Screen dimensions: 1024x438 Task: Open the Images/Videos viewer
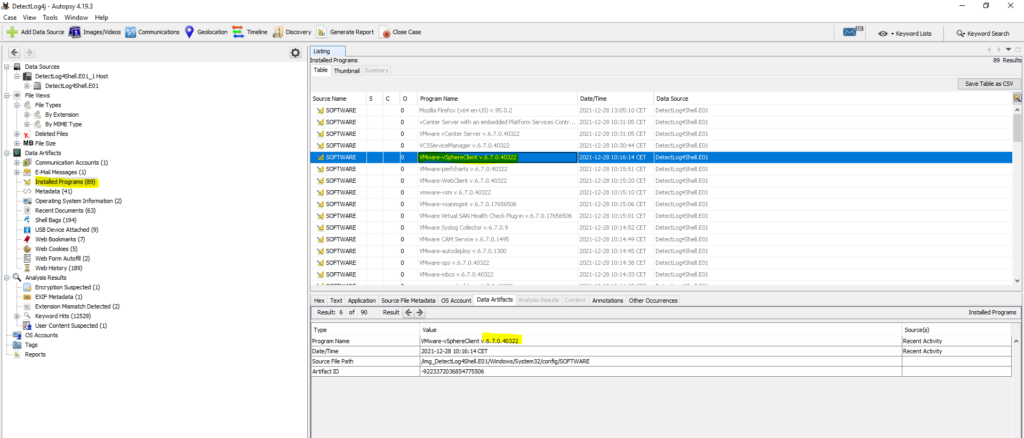[74, 32]
